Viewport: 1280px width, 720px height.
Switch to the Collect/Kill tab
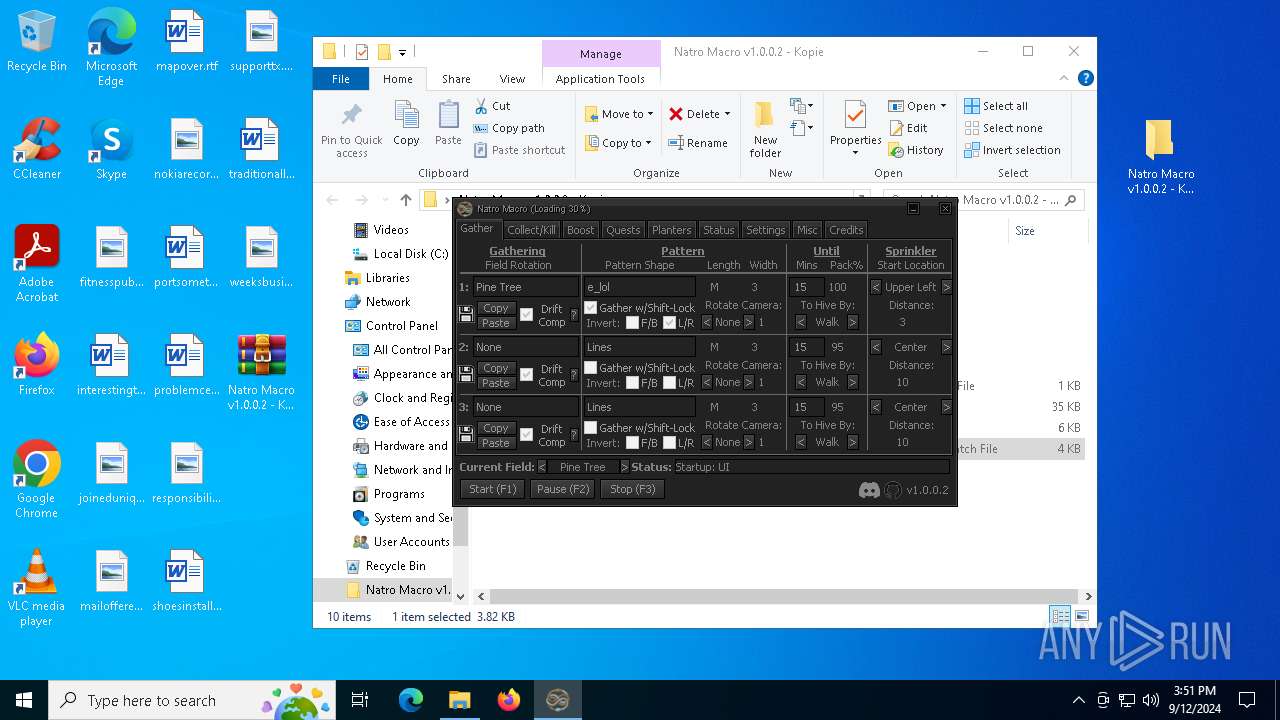pos(531,230)
